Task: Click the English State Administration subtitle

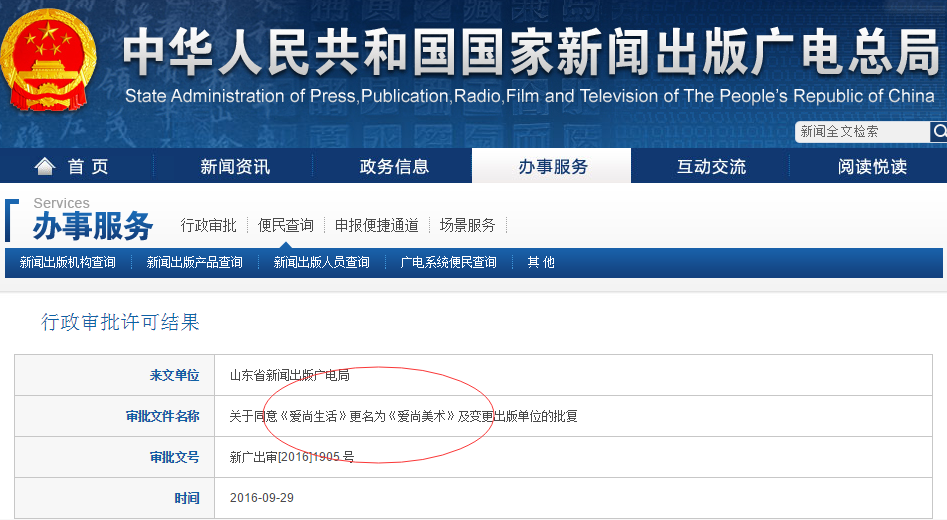Action: 530,96
